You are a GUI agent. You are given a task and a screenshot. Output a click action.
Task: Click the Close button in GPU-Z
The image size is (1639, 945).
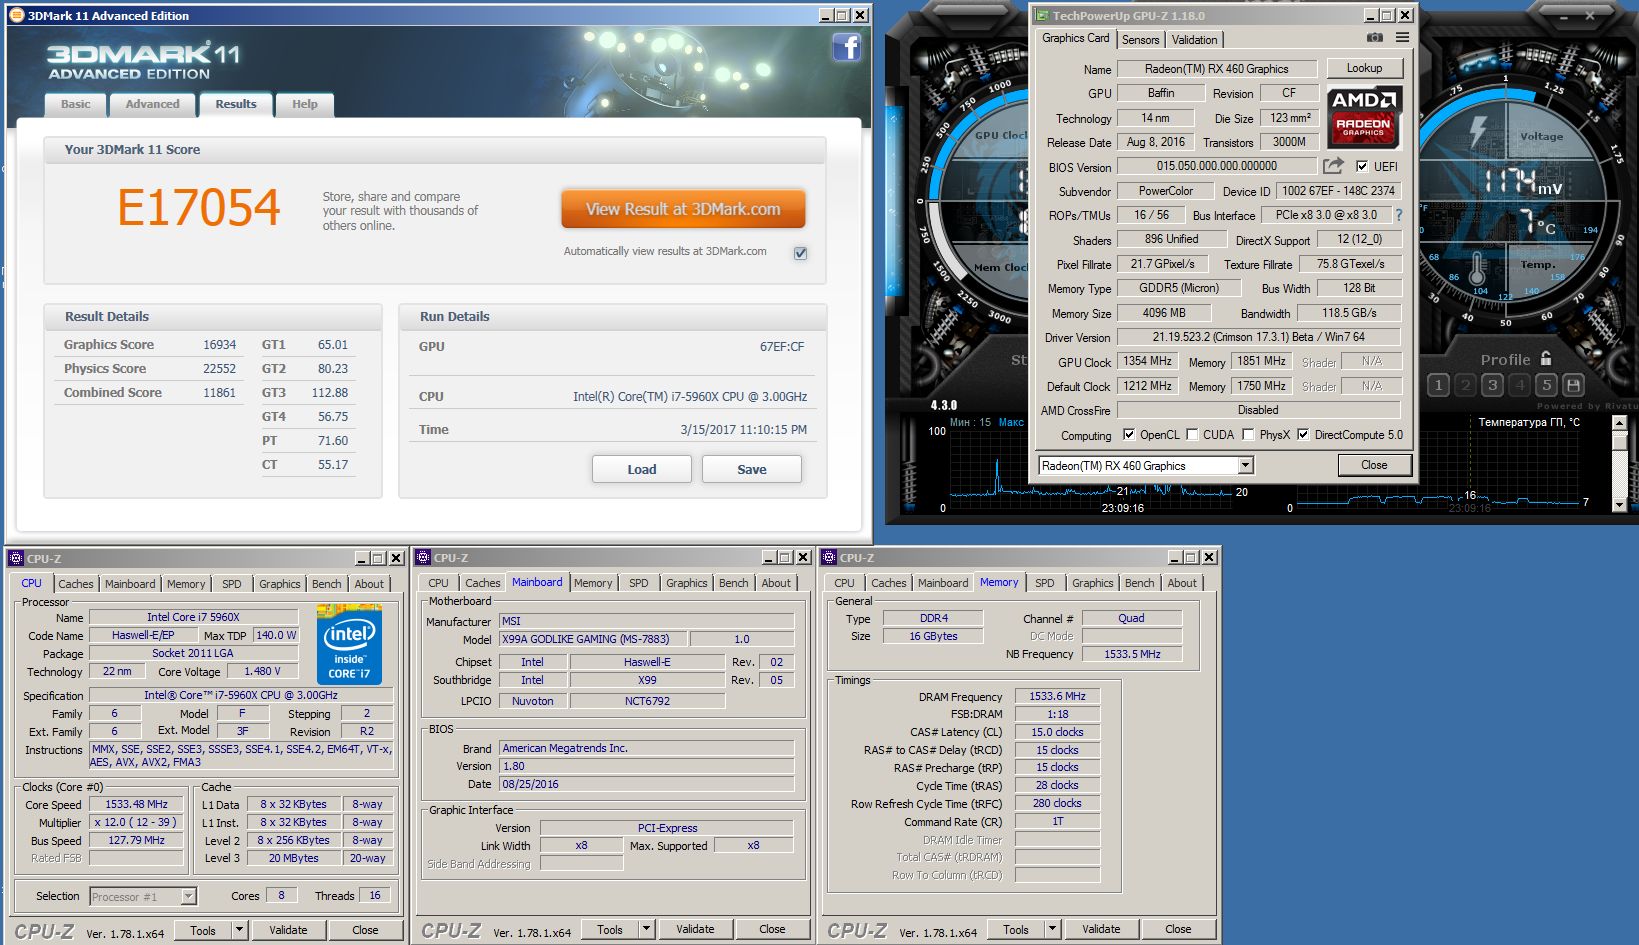tap(1374, 465)
